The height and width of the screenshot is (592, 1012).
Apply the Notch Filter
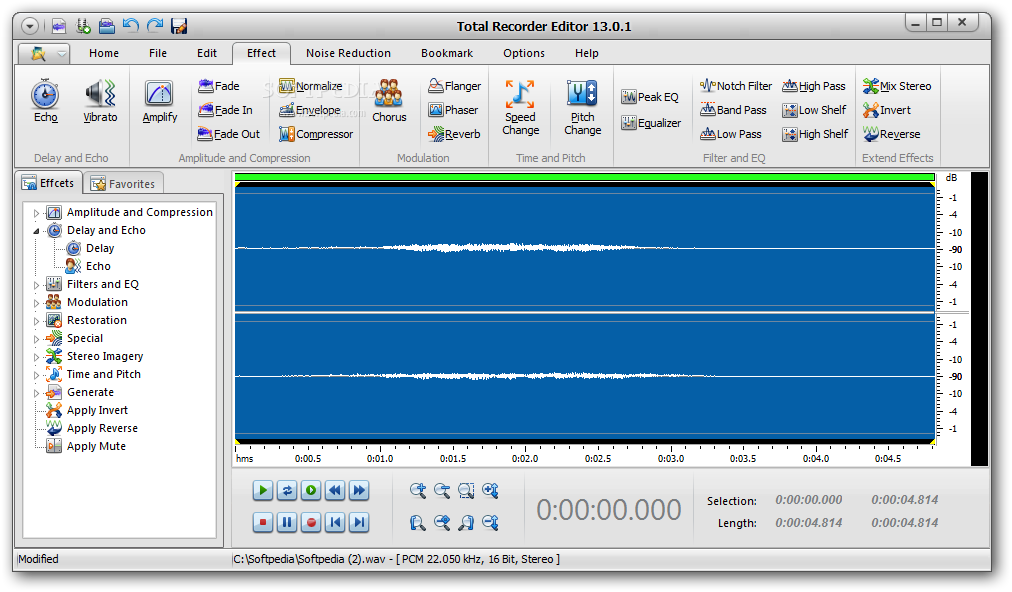tap(736, 86)
